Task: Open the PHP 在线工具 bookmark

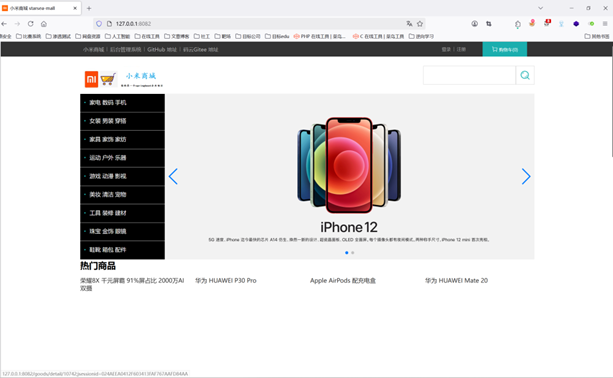Action: (320, 36)
